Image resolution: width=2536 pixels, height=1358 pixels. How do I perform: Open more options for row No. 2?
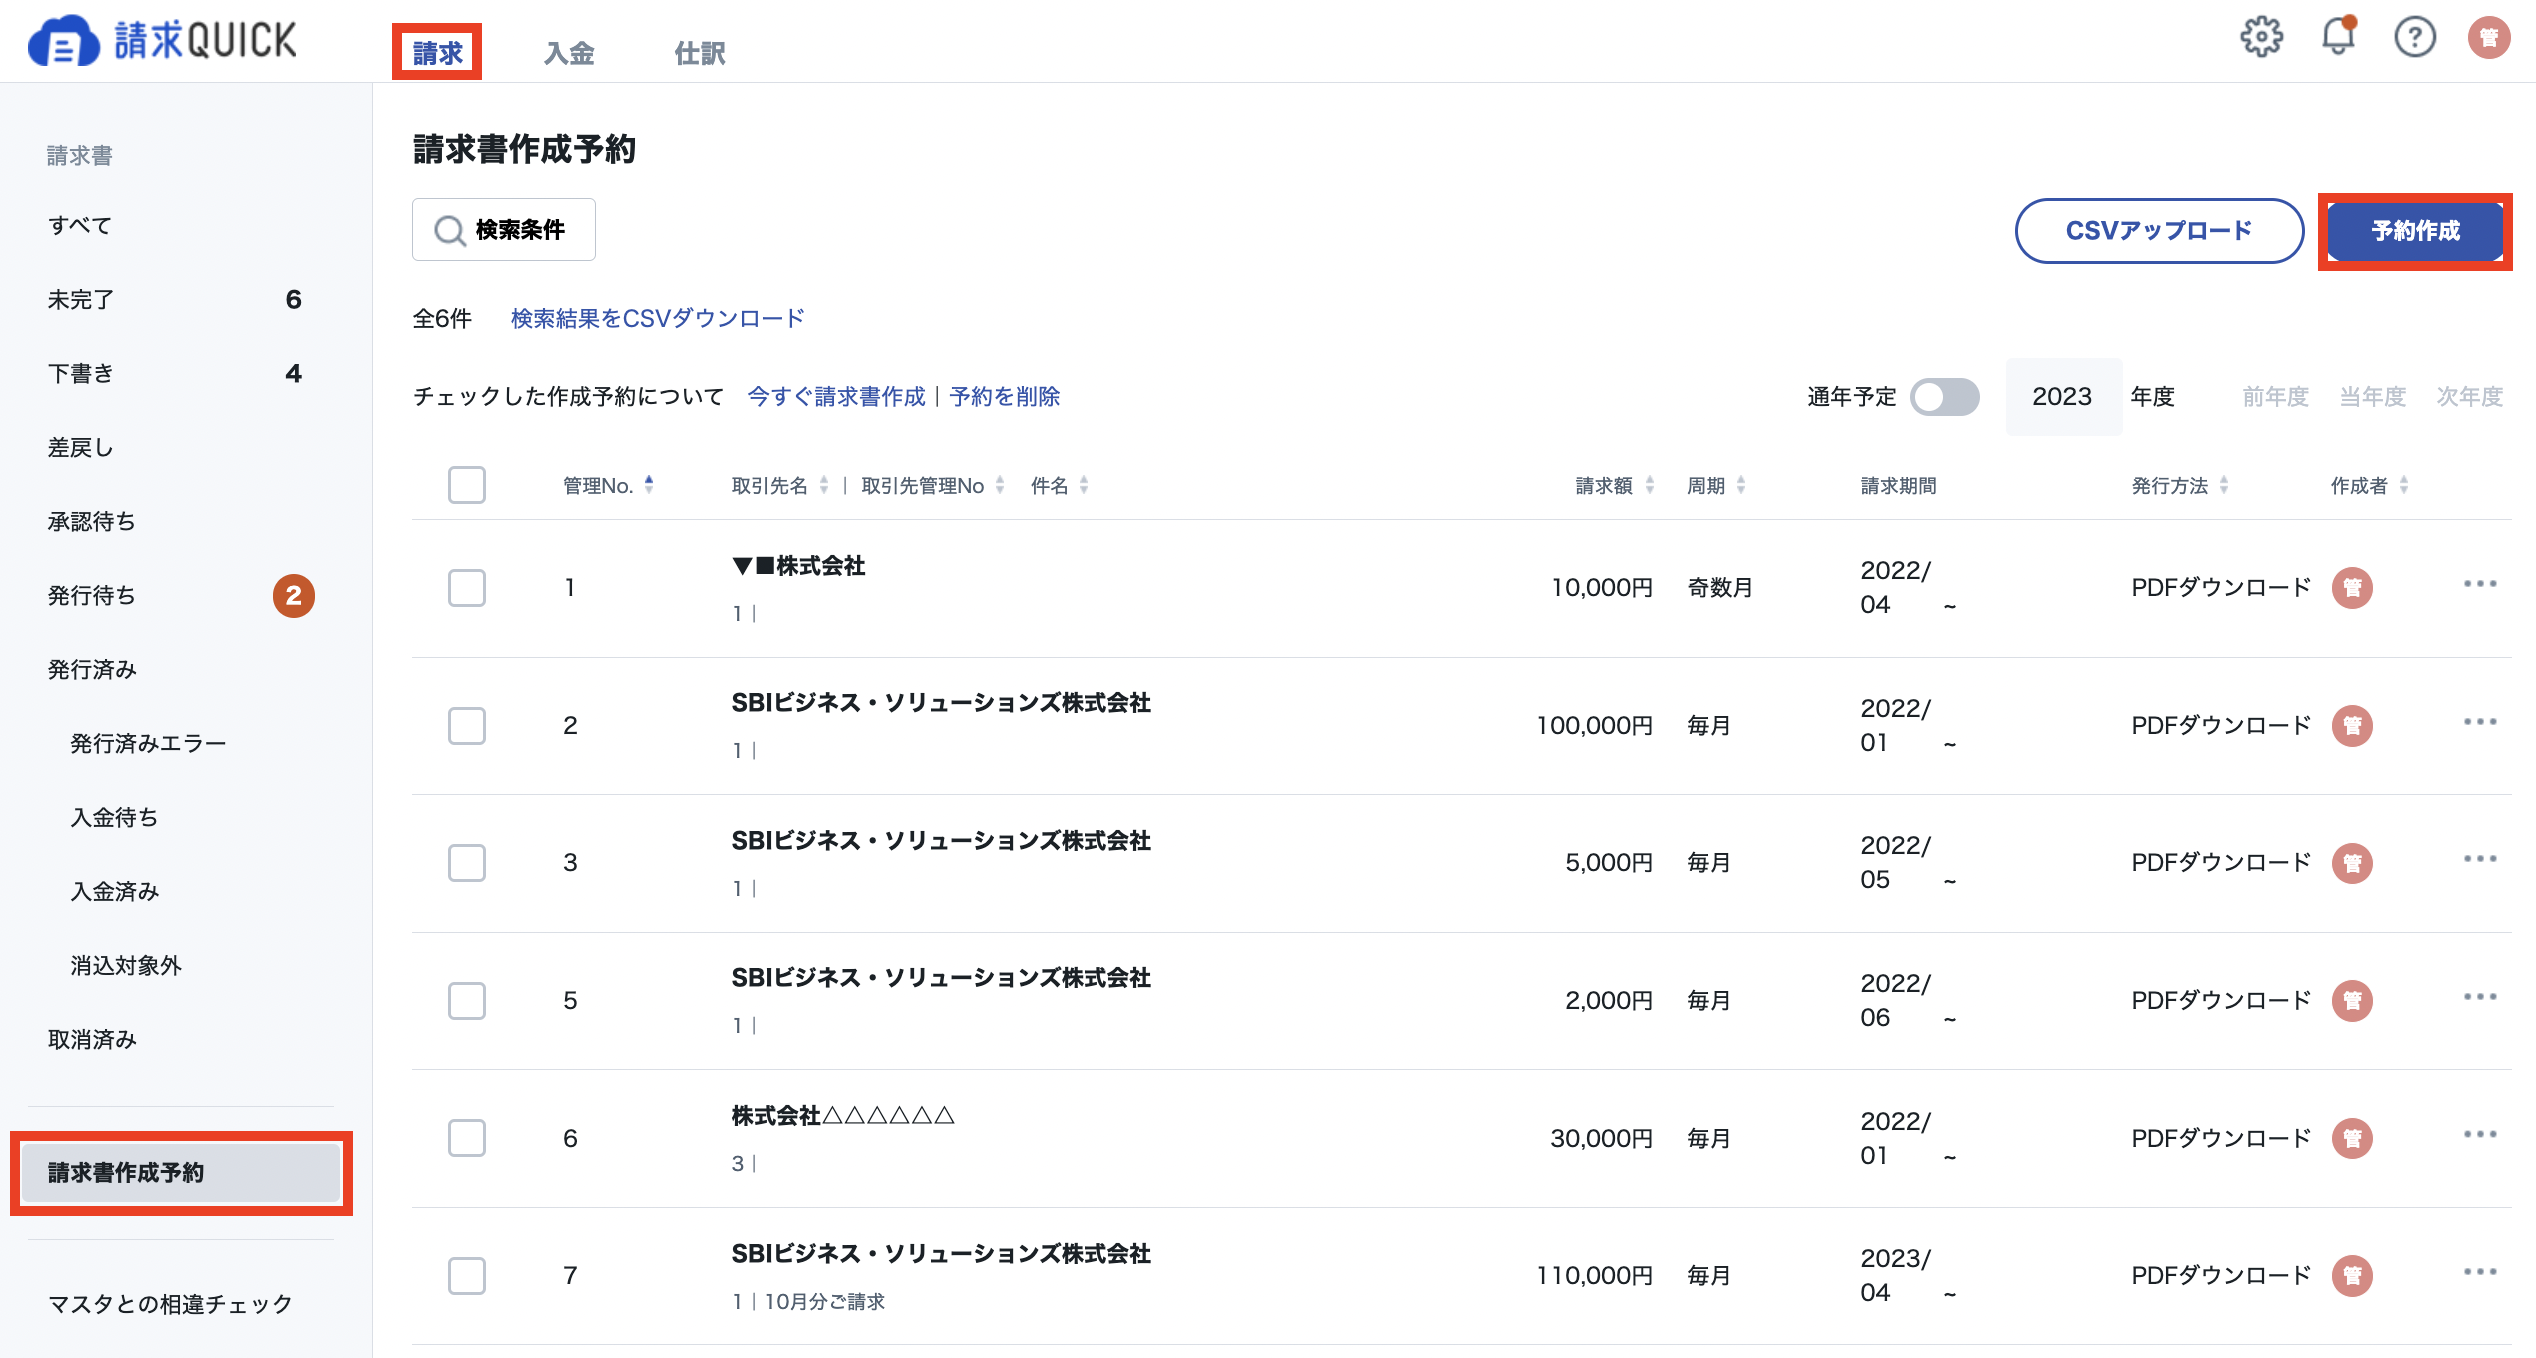point(2480,722)
